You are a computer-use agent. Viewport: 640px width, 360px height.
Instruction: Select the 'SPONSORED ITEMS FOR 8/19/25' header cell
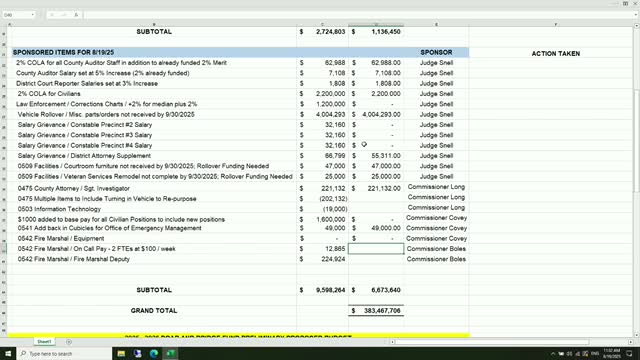63,52
